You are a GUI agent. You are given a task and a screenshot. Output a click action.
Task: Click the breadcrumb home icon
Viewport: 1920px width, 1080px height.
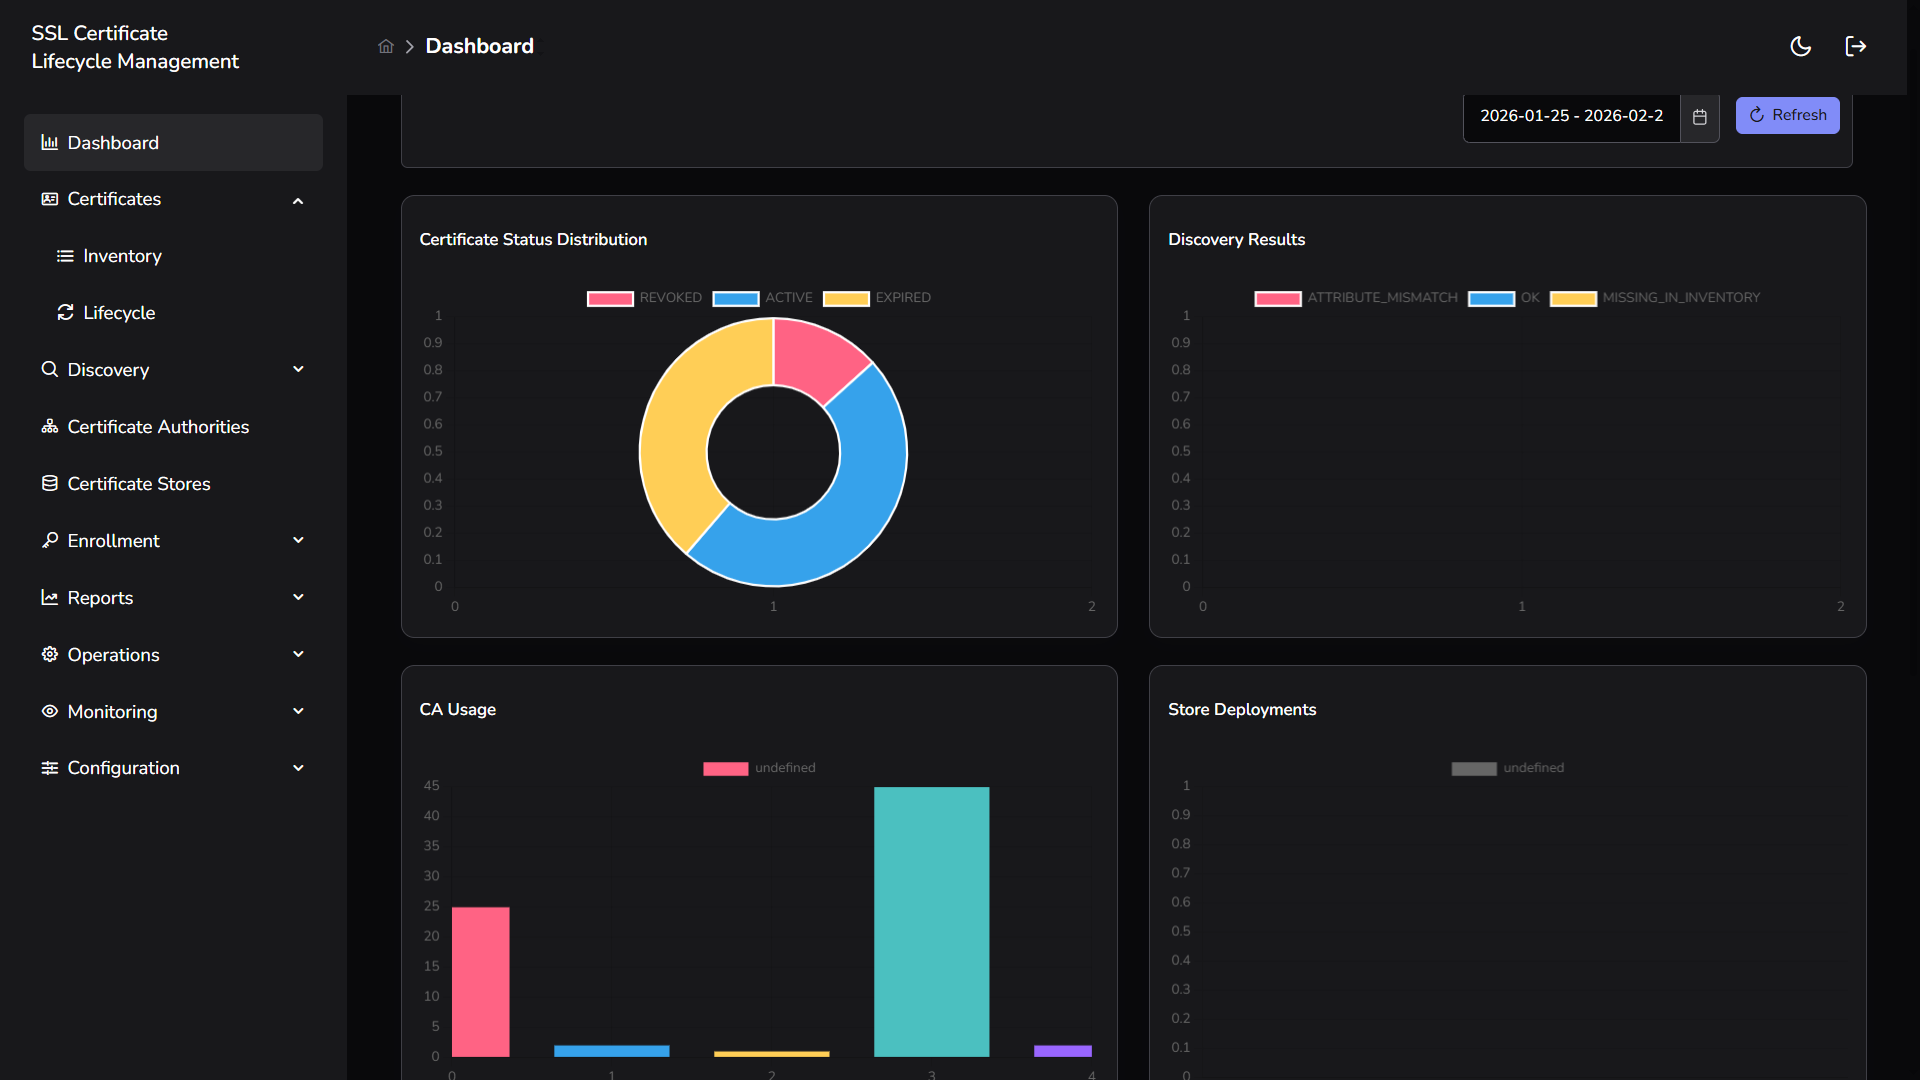(x=385, y=46)
